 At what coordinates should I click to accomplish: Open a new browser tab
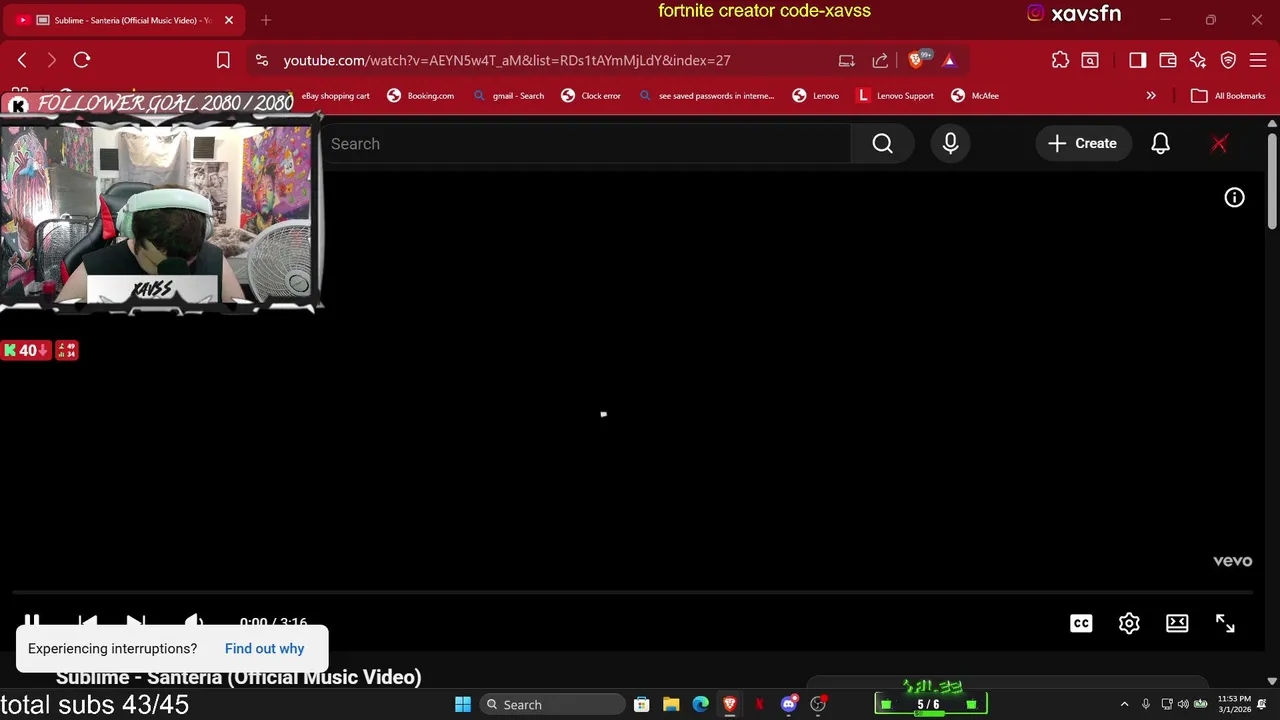266,20
